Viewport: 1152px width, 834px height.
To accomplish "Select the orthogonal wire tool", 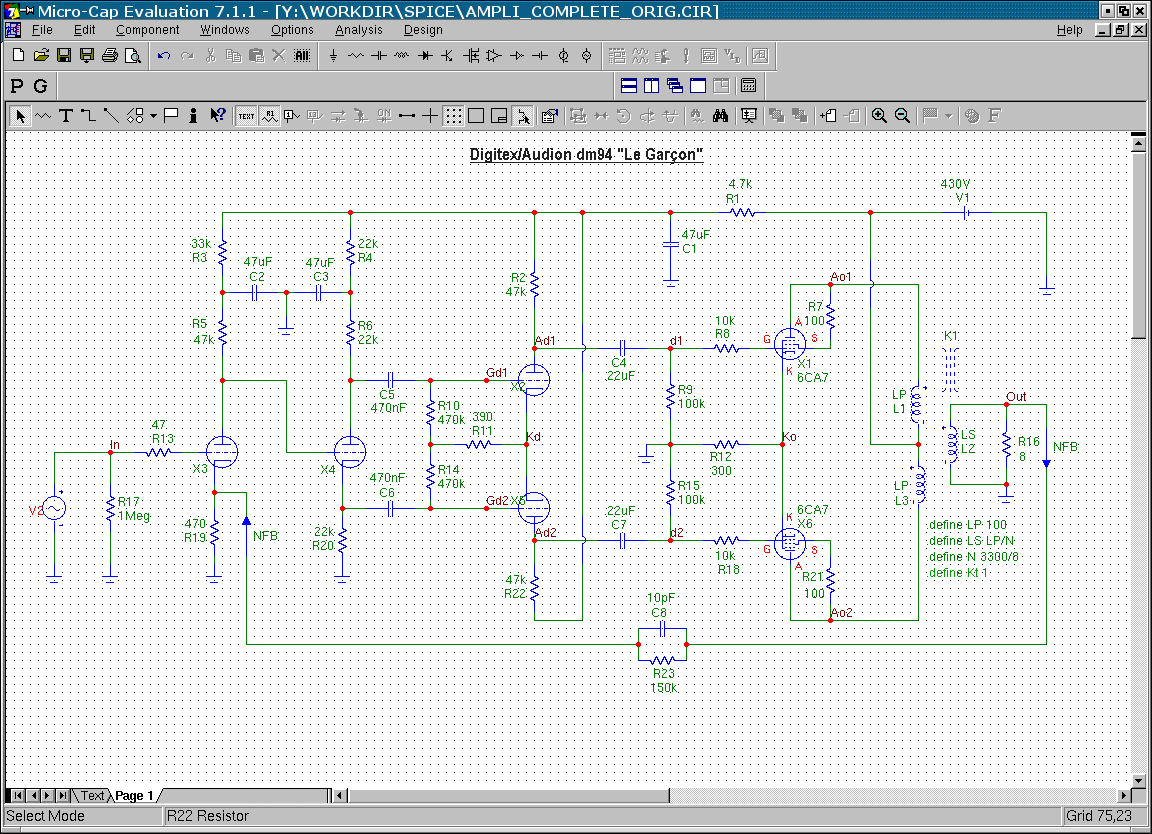I will coord(88,115).
